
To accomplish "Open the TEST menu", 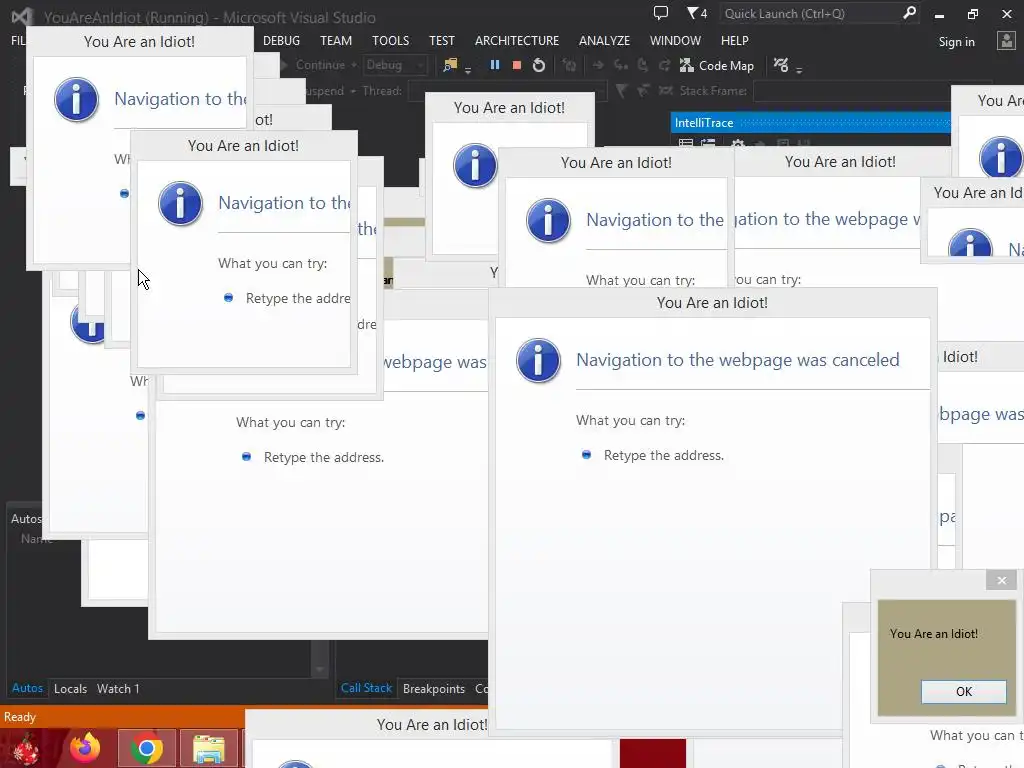I will pyautogui.click(x=441, y=40).
